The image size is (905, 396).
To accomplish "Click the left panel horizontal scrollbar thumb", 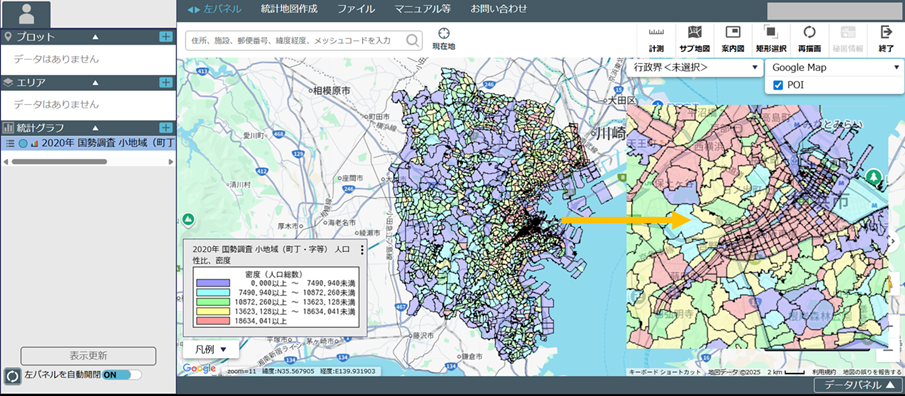I will tap(59, 162).
